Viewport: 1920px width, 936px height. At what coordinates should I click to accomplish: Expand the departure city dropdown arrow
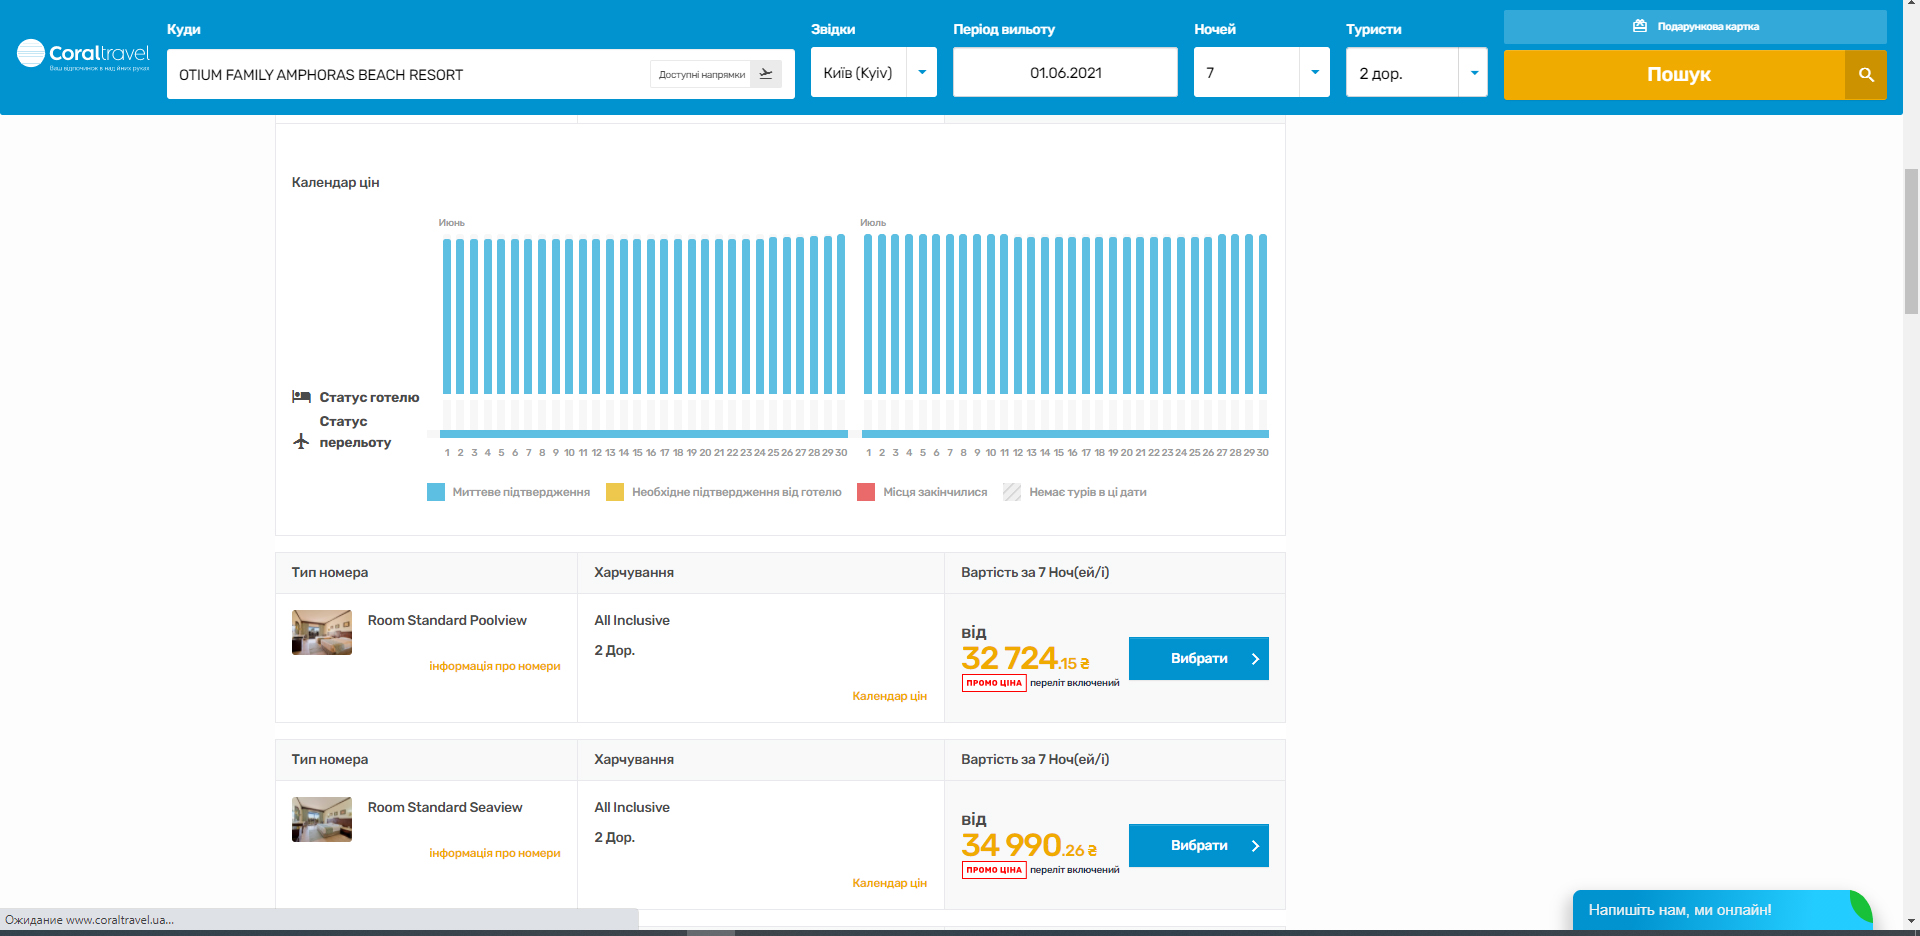click(x=922, y=73)
